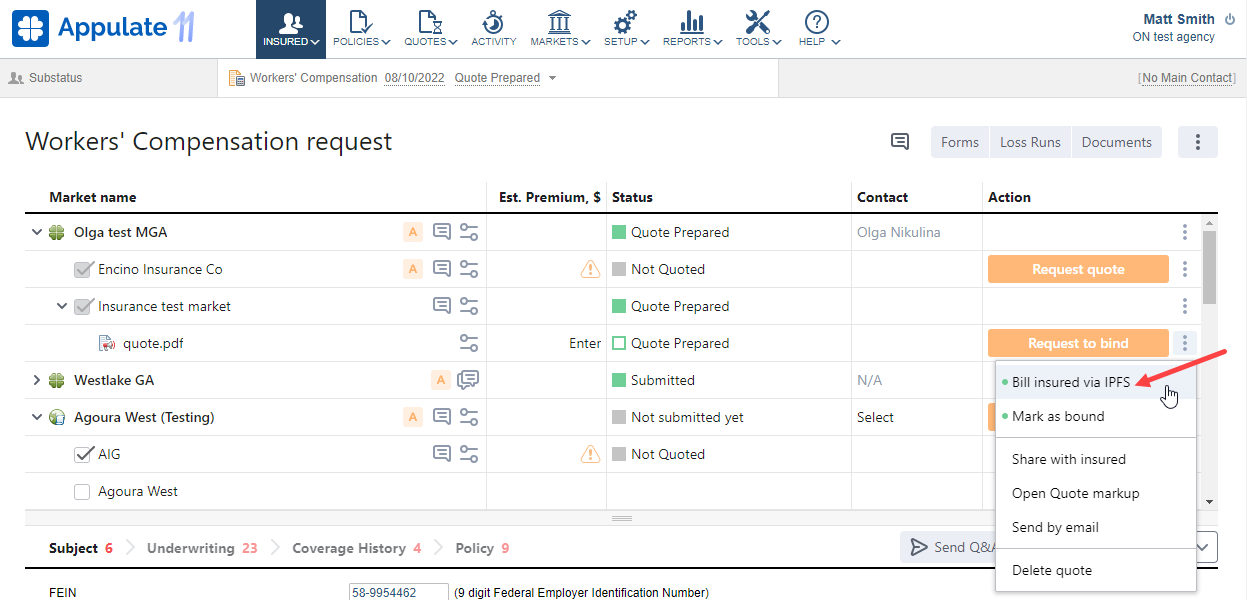
Task: Open notes icon for Insurance test market
Action: [442, 306]
